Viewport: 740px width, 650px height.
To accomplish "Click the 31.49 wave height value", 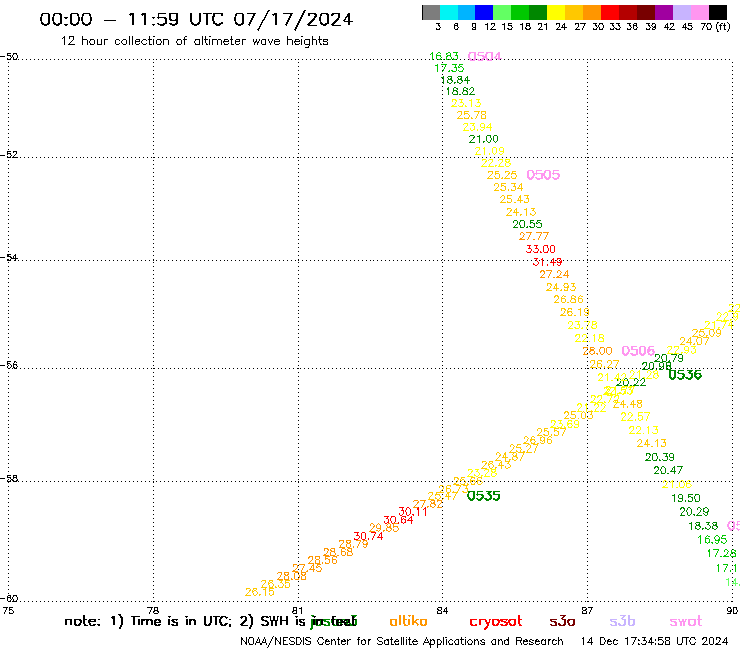I will pyautogui.click(x=547, y=262).
